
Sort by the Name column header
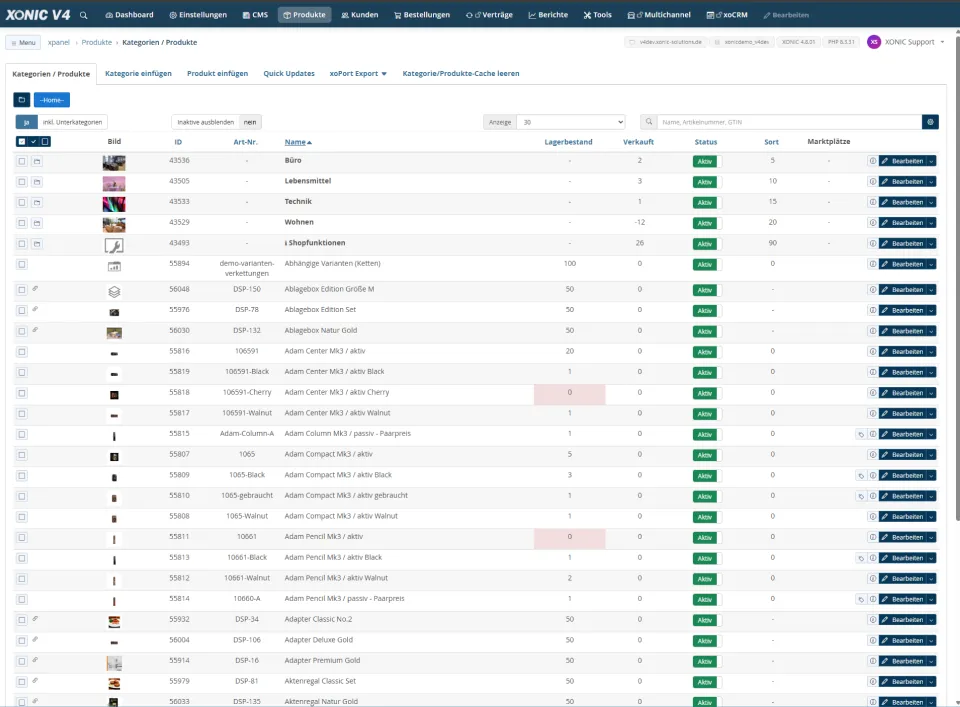pos(298,142)
